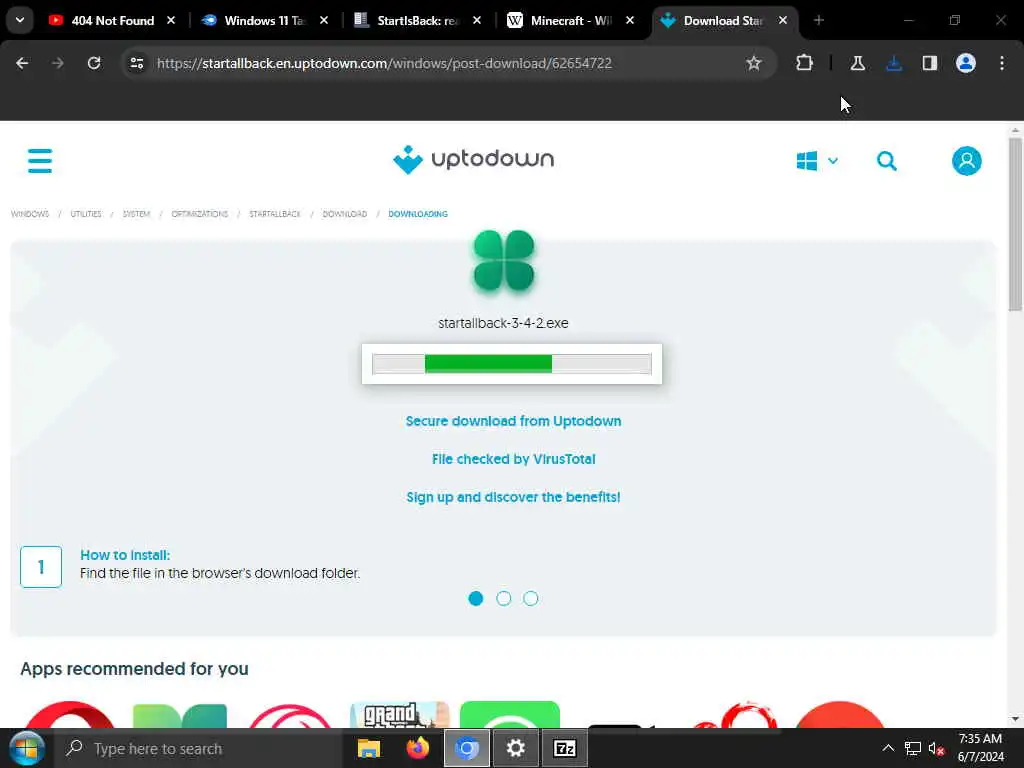1024x768 pixels.
Task: Open the Chrome profile avatar
Action: [966, 63]
